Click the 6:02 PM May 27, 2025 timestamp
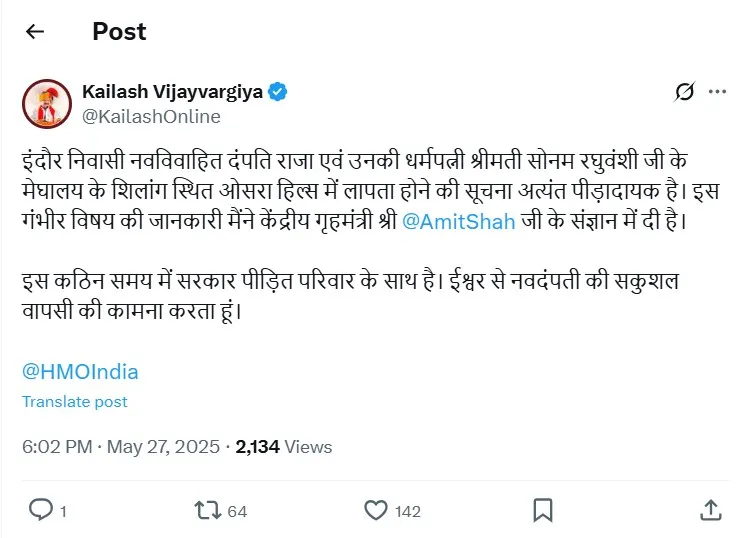The width and height of the screenshot is (747, 538). point(119,447)
